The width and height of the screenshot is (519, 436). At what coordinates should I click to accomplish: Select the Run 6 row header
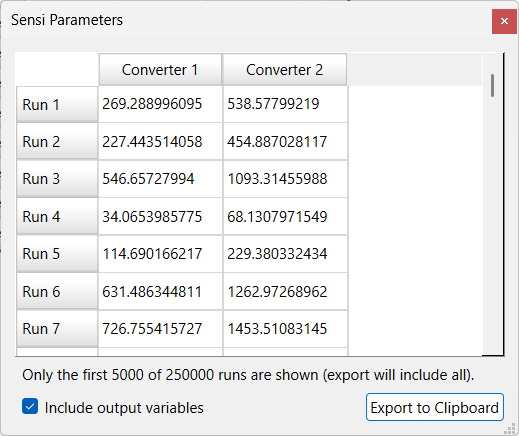[x=57, y=291]
